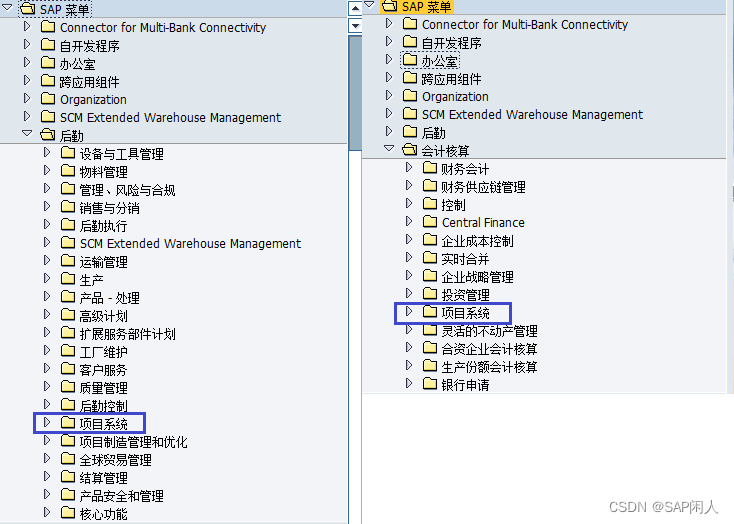734x524 pixels.
Task: Click the open 会计核算 folder icon in right tree
Action: click(410, 150)
